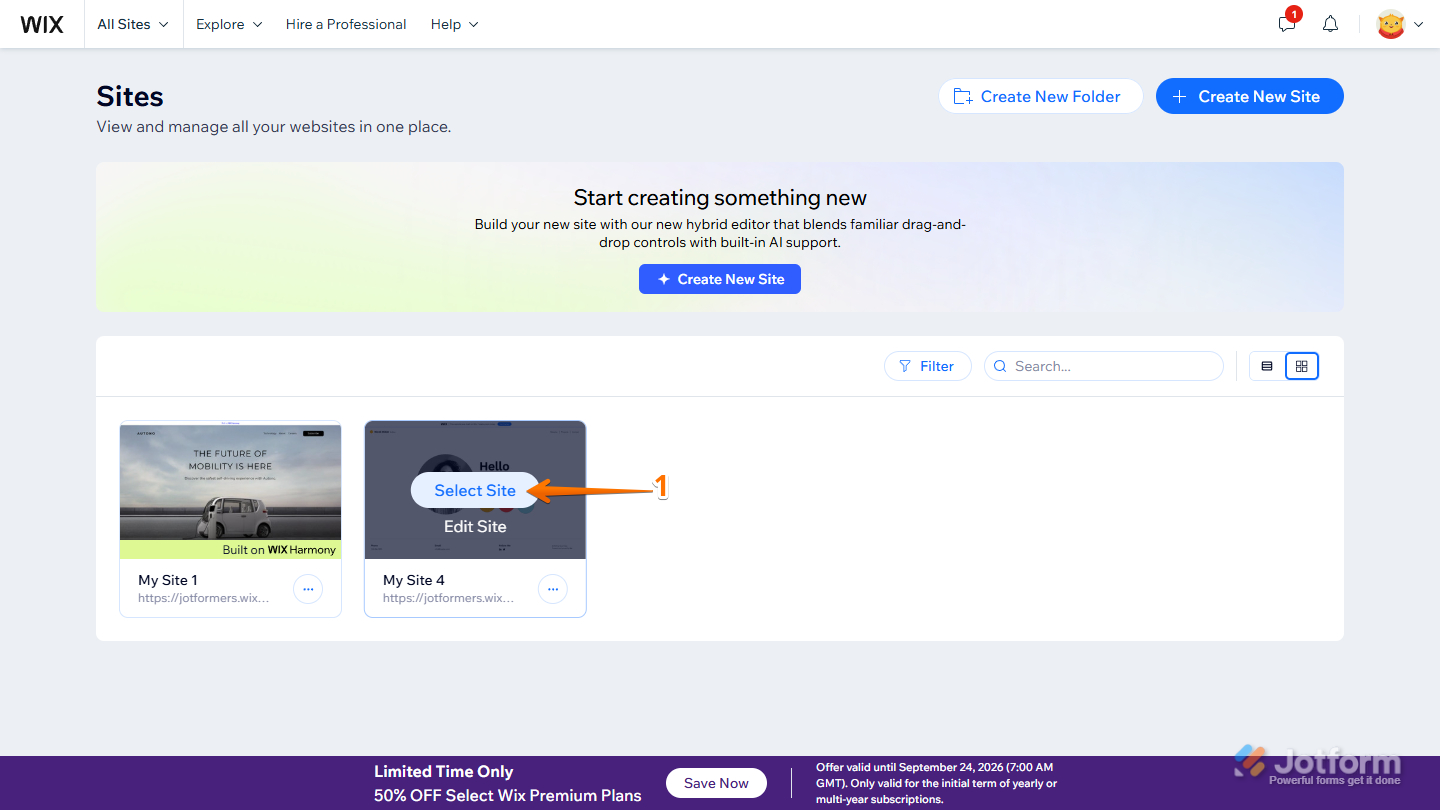Click the banner Create New Site button
1440x810 pixels.
(x=720, y=279)
